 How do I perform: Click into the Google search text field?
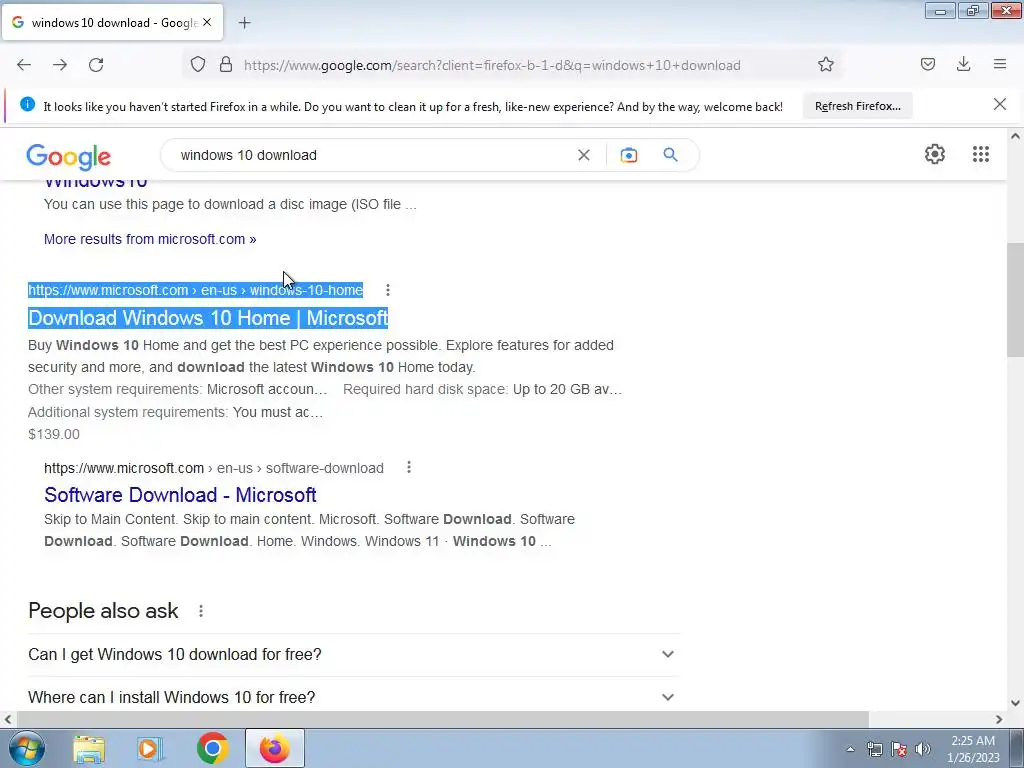click(372, 155)
